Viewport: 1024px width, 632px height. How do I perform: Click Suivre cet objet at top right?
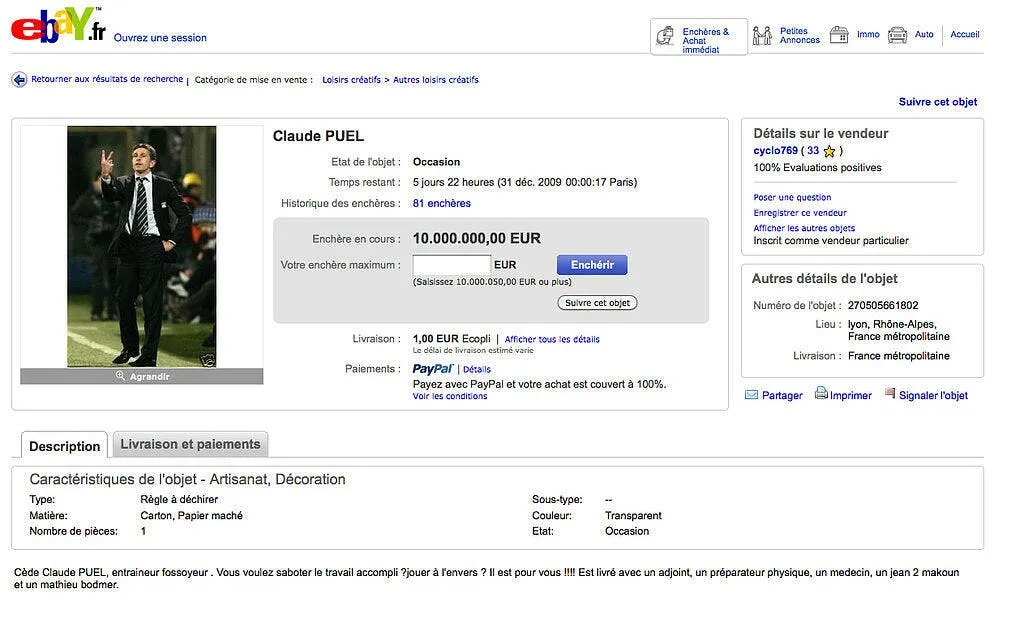tap(937, 101)
